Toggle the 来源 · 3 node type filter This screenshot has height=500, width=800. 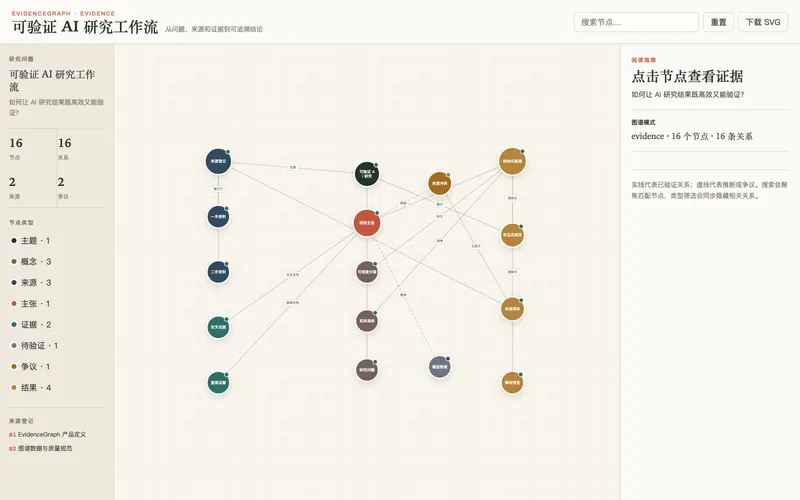pos(32,283)
